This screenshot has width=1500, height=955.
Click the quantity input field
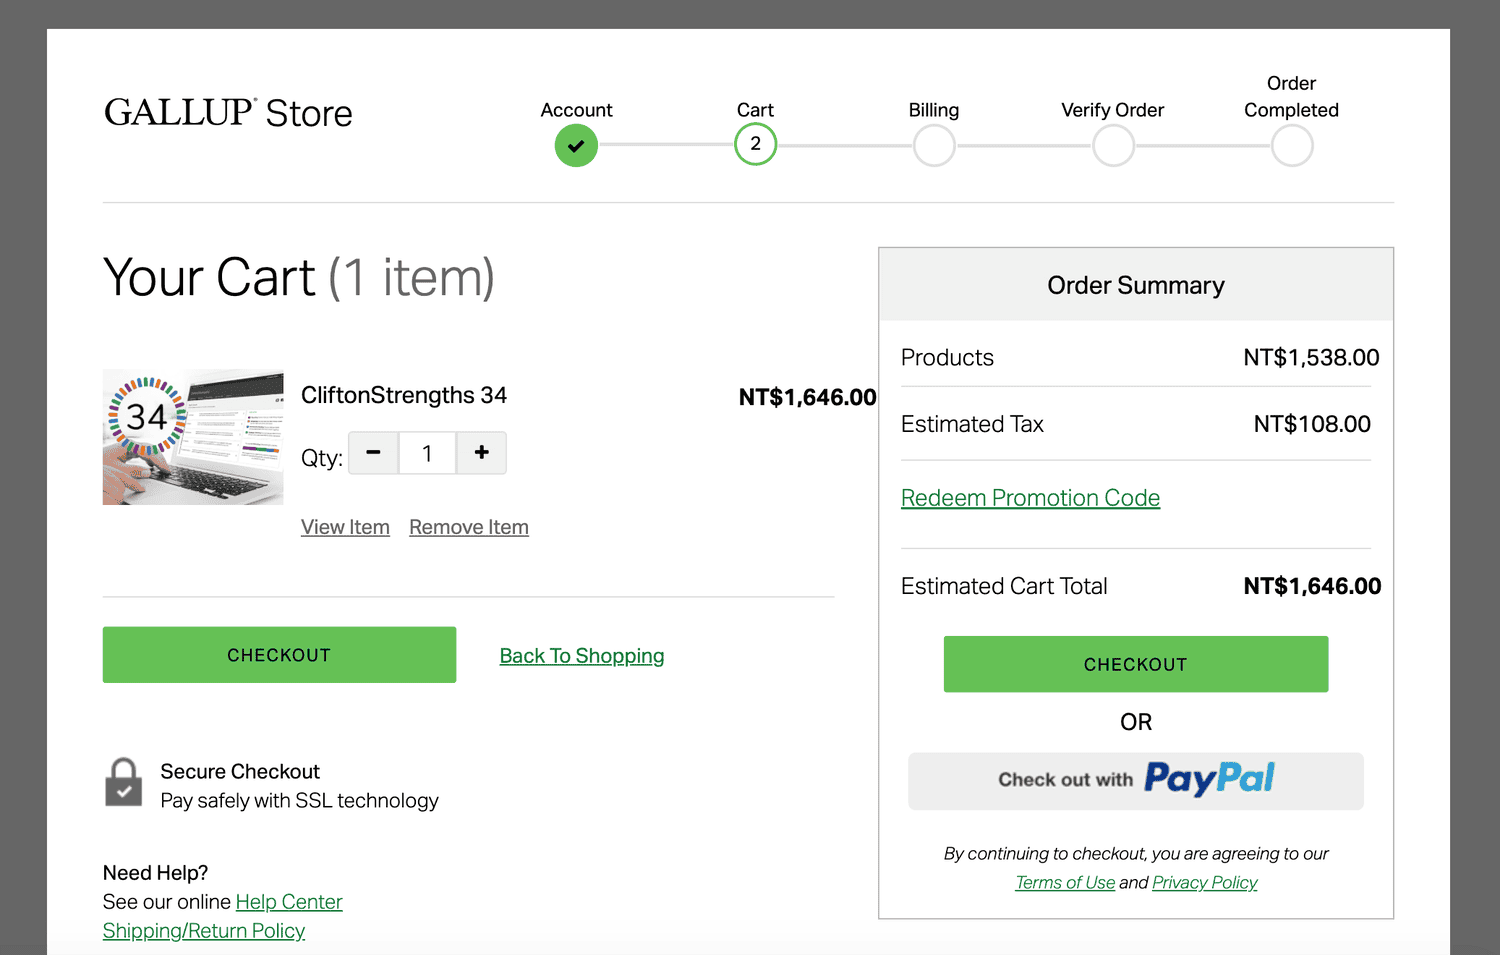tap(427, 453)
